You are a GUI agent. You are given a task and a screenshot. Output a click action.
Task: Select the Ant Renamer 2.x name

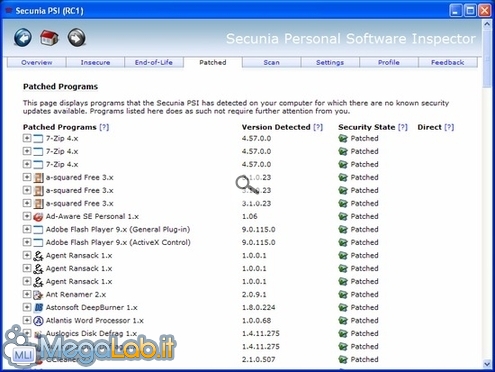tap(76, 294)
